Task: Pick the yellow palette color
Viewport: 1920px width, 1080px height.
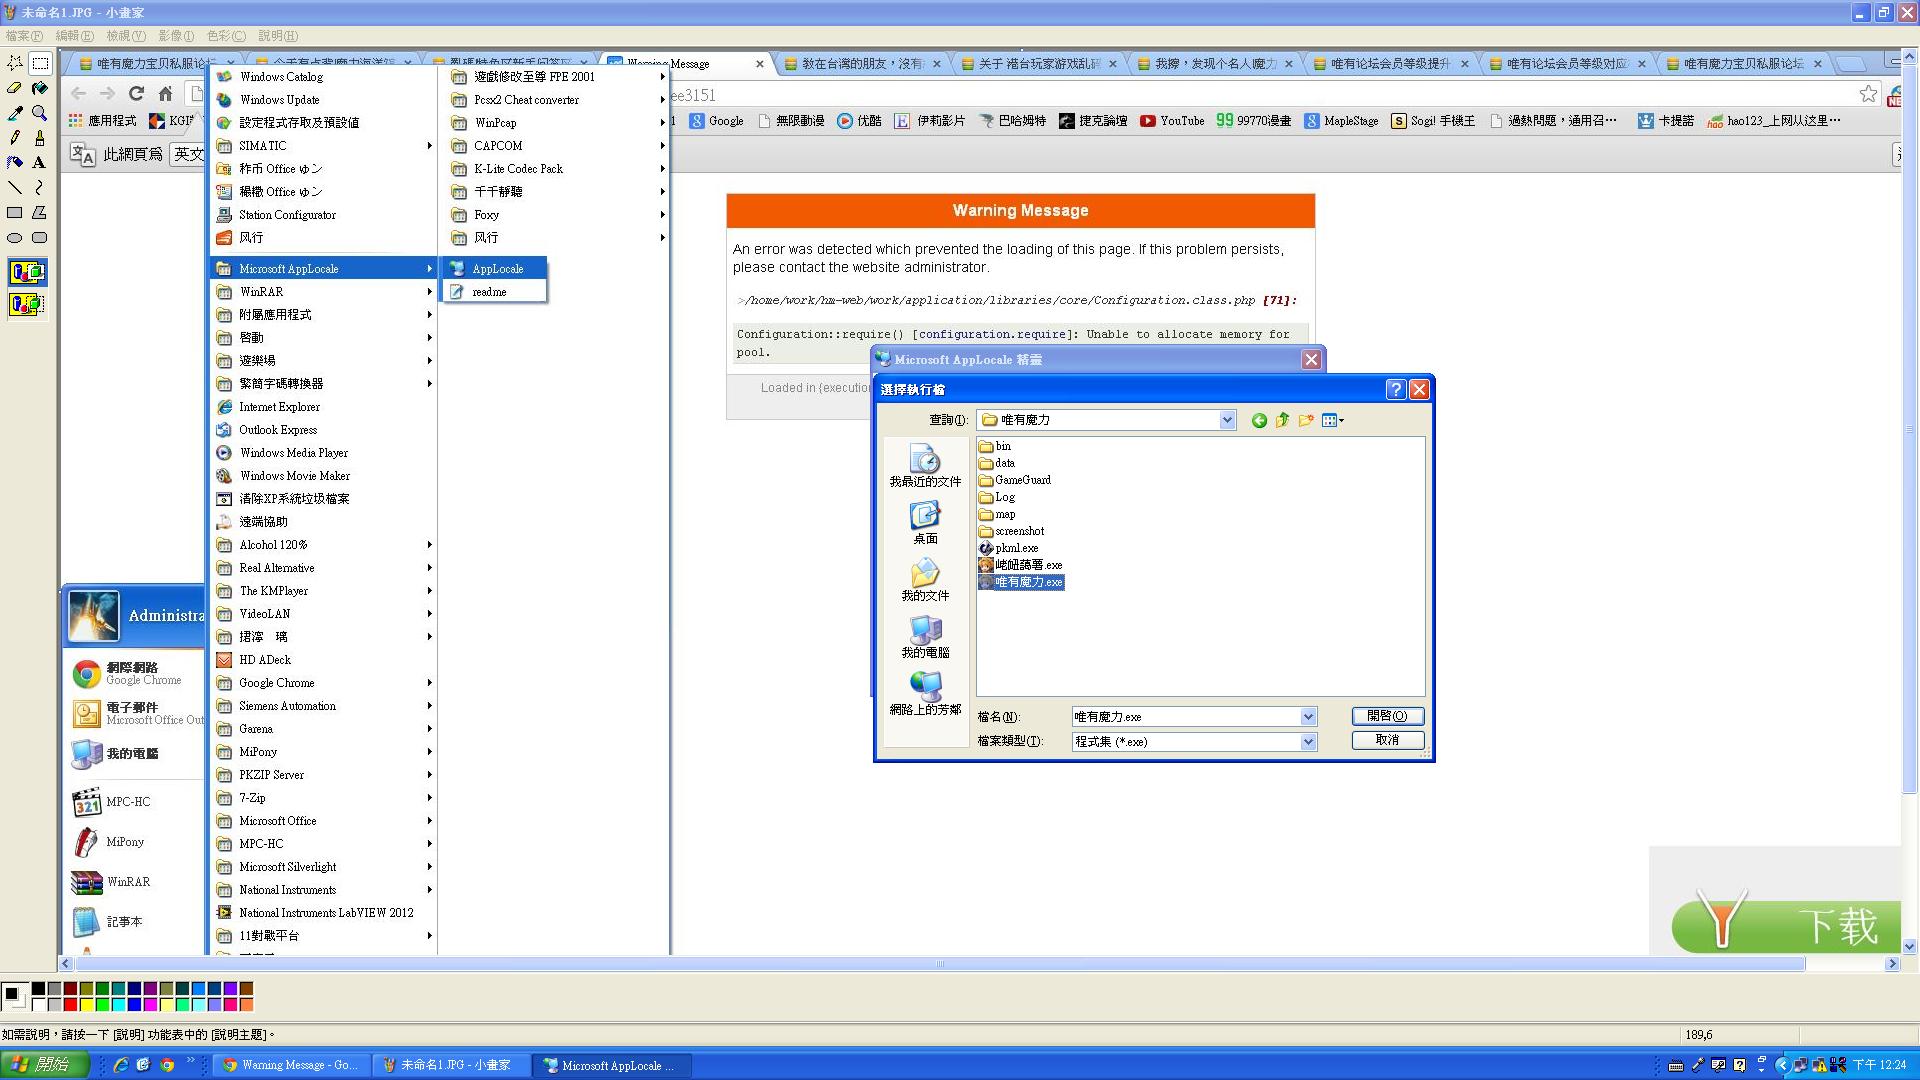Action: click(x=86, y=1005)
